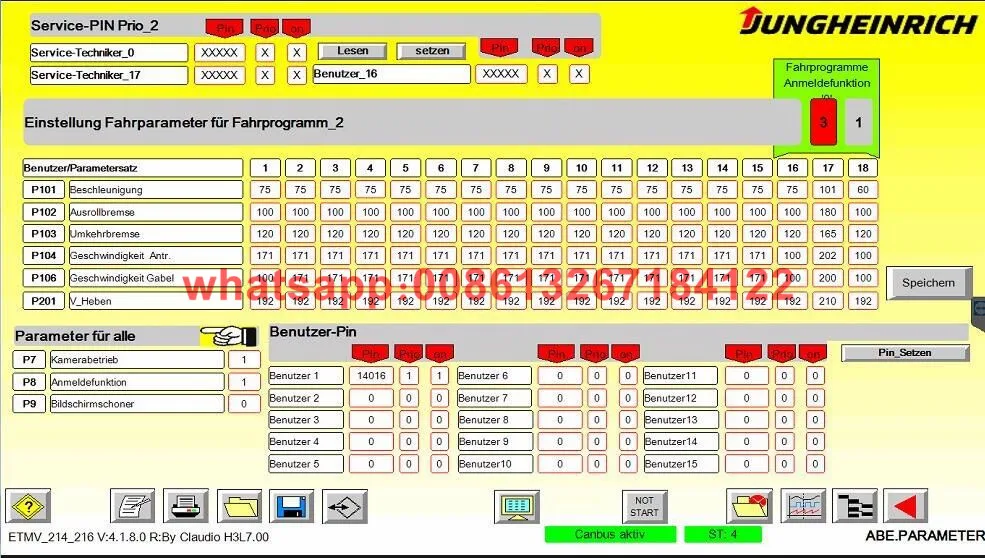Click the Pin_Setzen button
Viewport: 985px width, 558px height.
click(905, 353)
